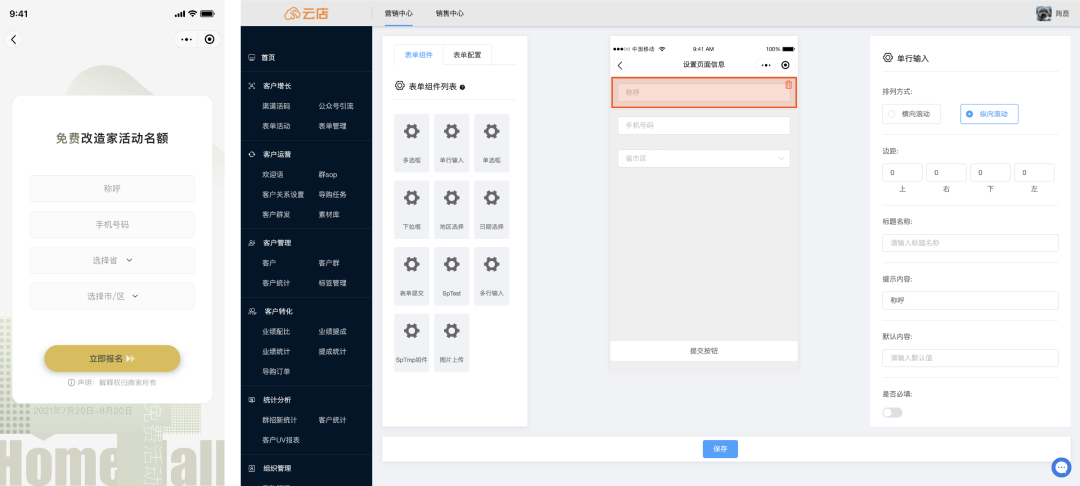Open 业绩配比 in the sidebar
The height and width of the screenshot is (486, 1080).
point(276,332)
